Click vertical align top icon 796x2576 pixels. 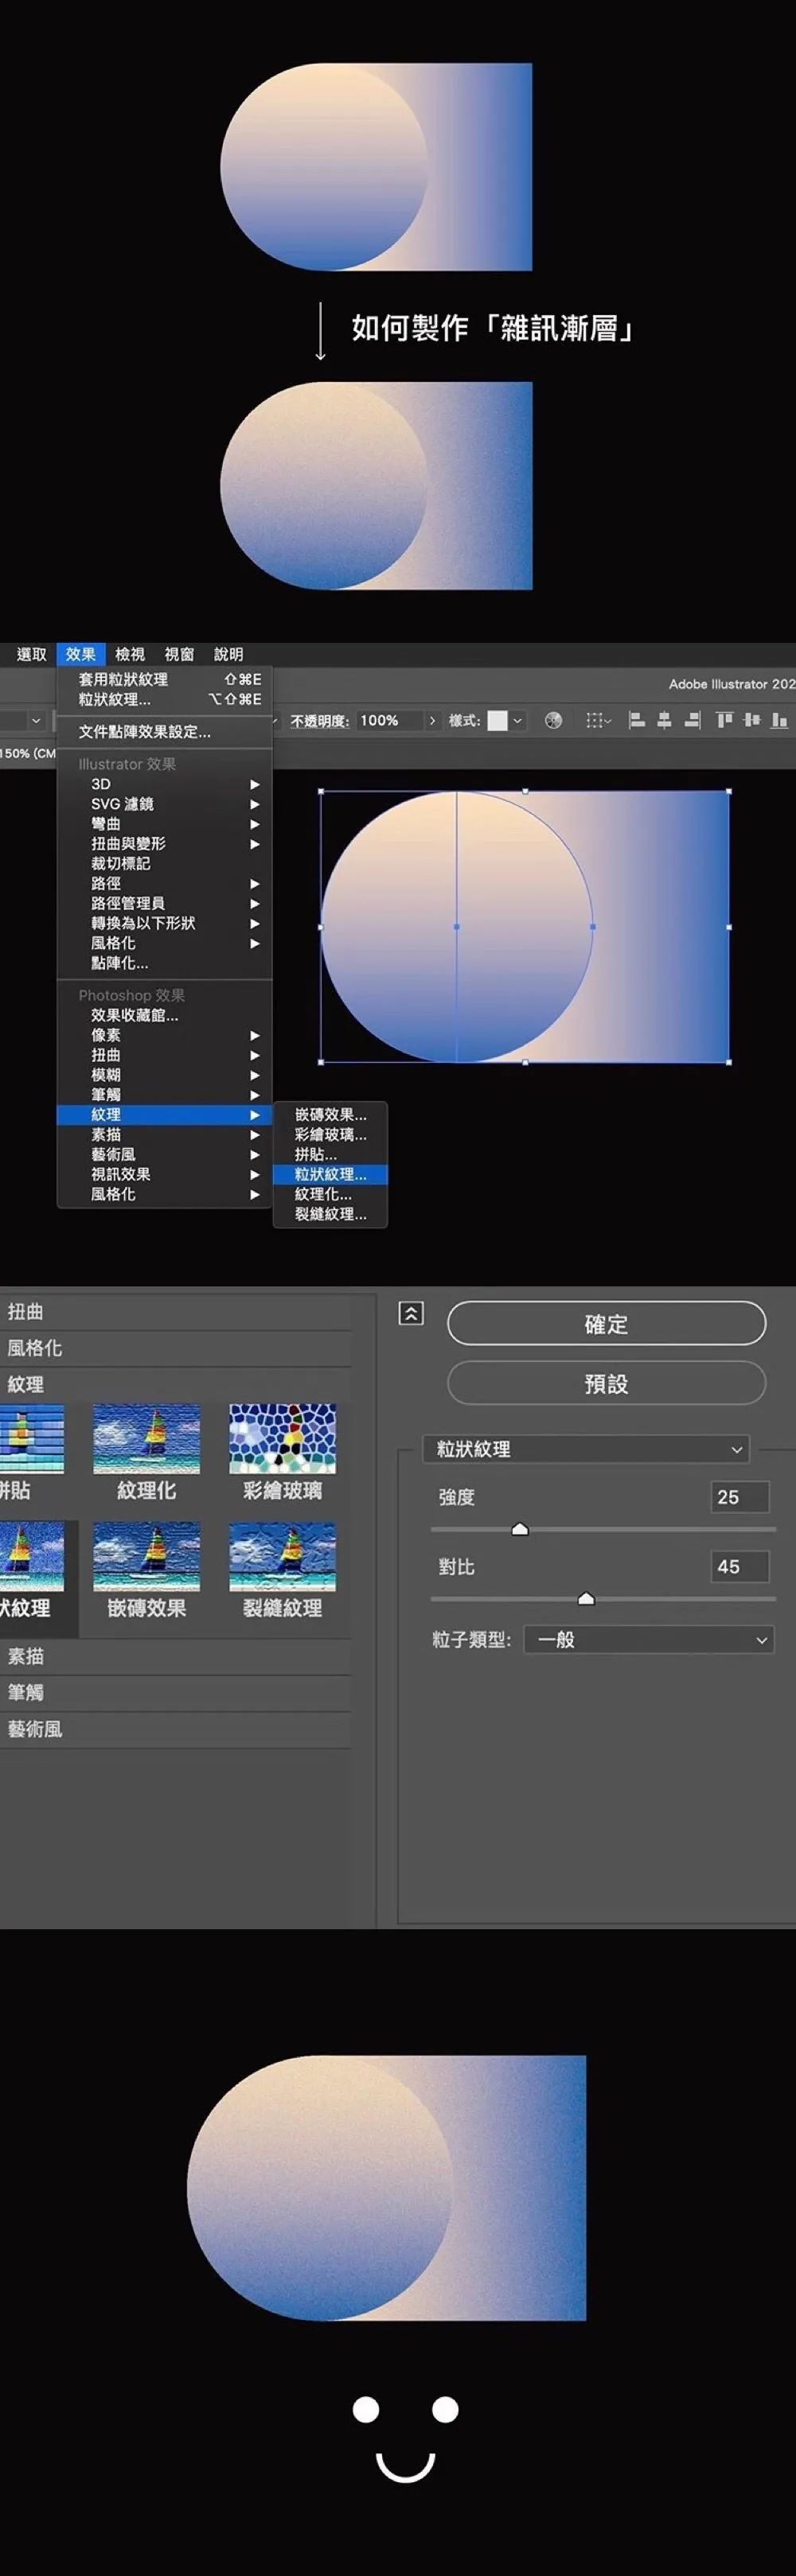[725, 720]
